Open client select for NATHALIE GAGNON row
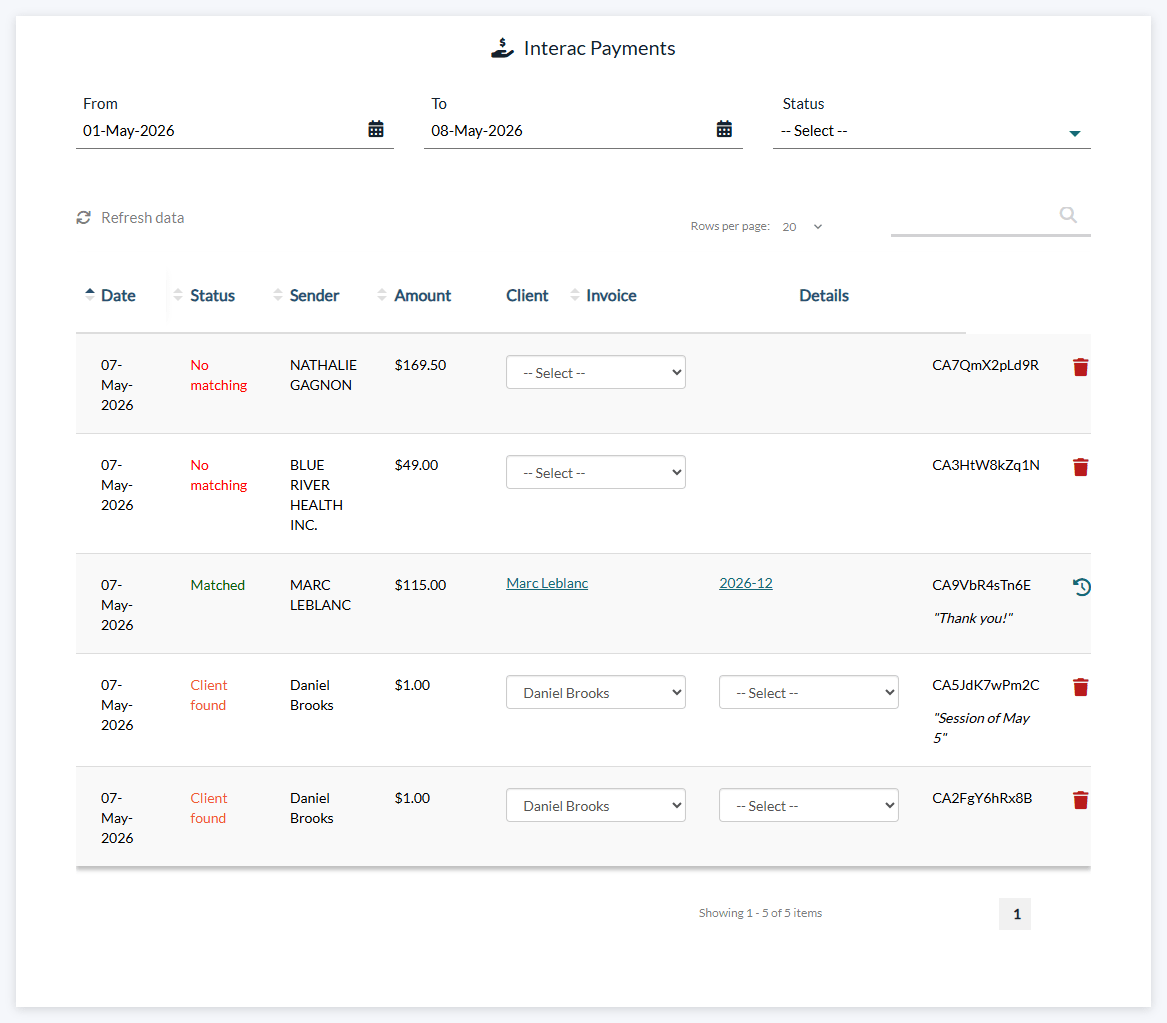1167x1023 pixels. (x=595, y=372)
